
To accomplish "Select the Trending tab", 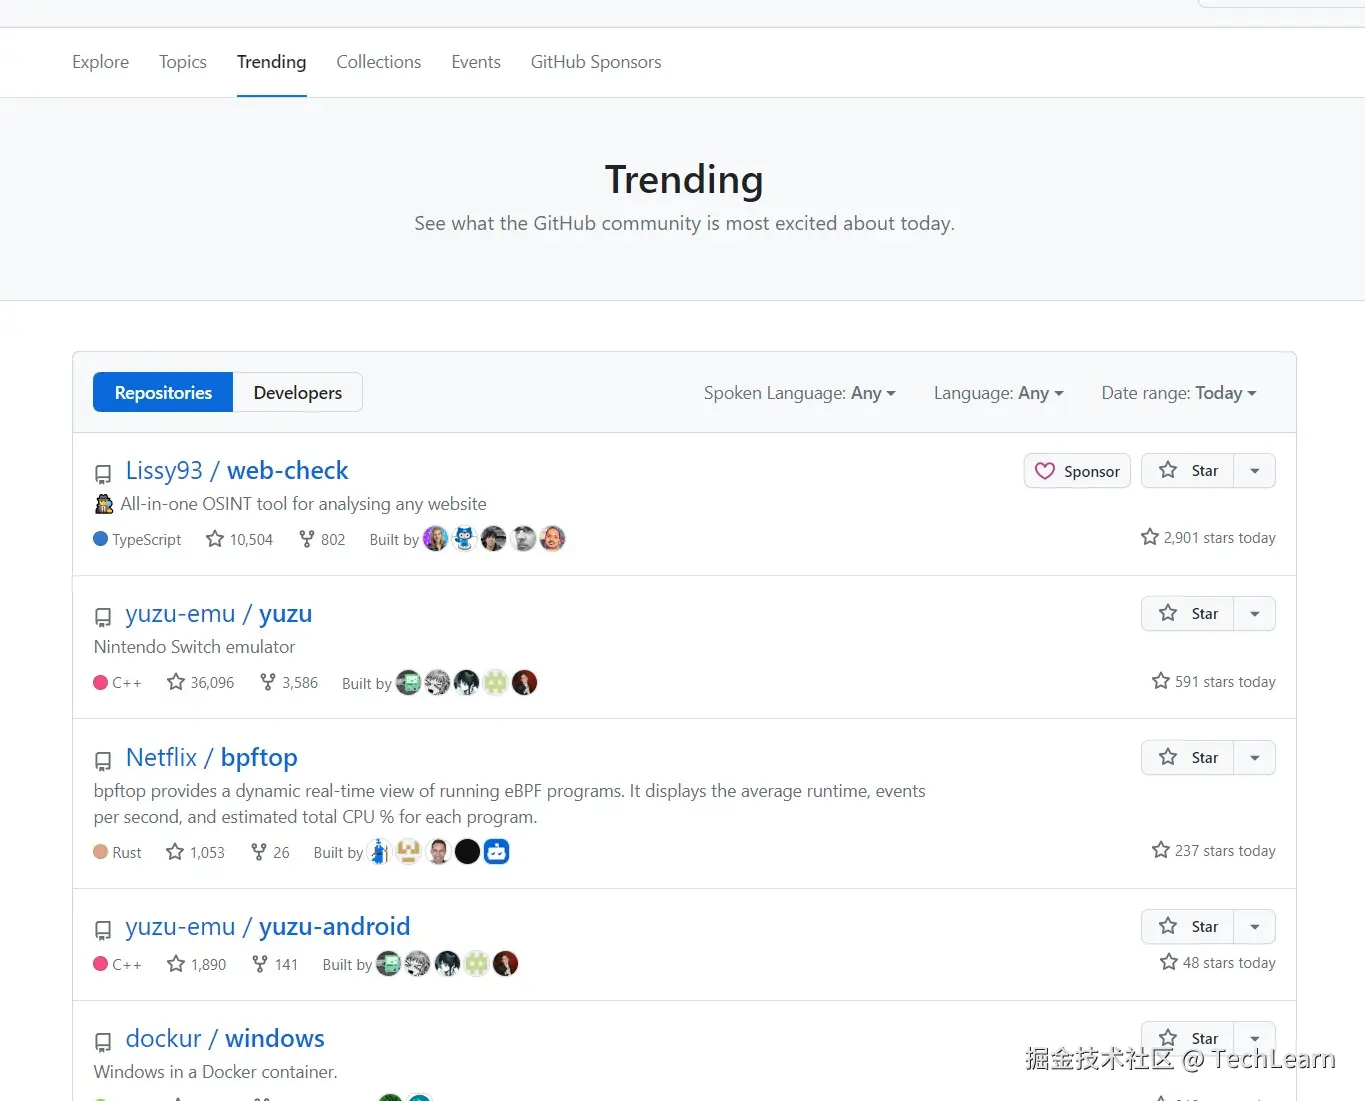I will point(271,62).
